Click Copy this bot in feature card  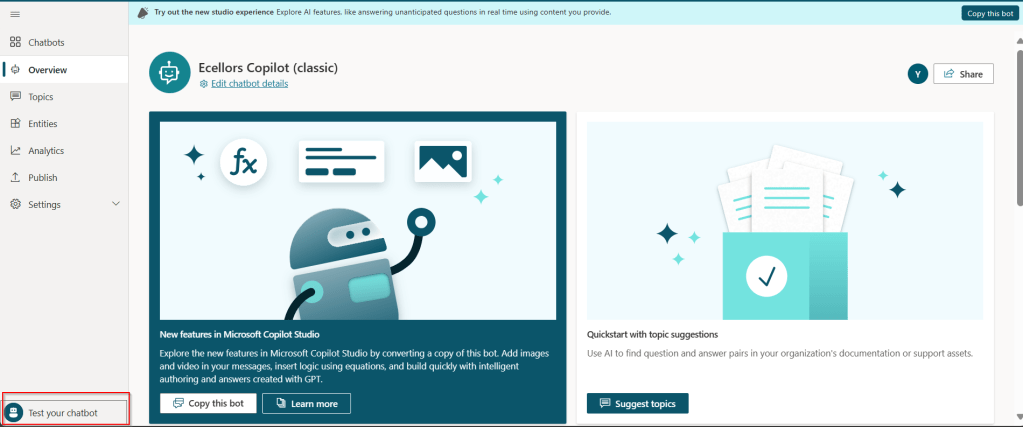point(208,403)
